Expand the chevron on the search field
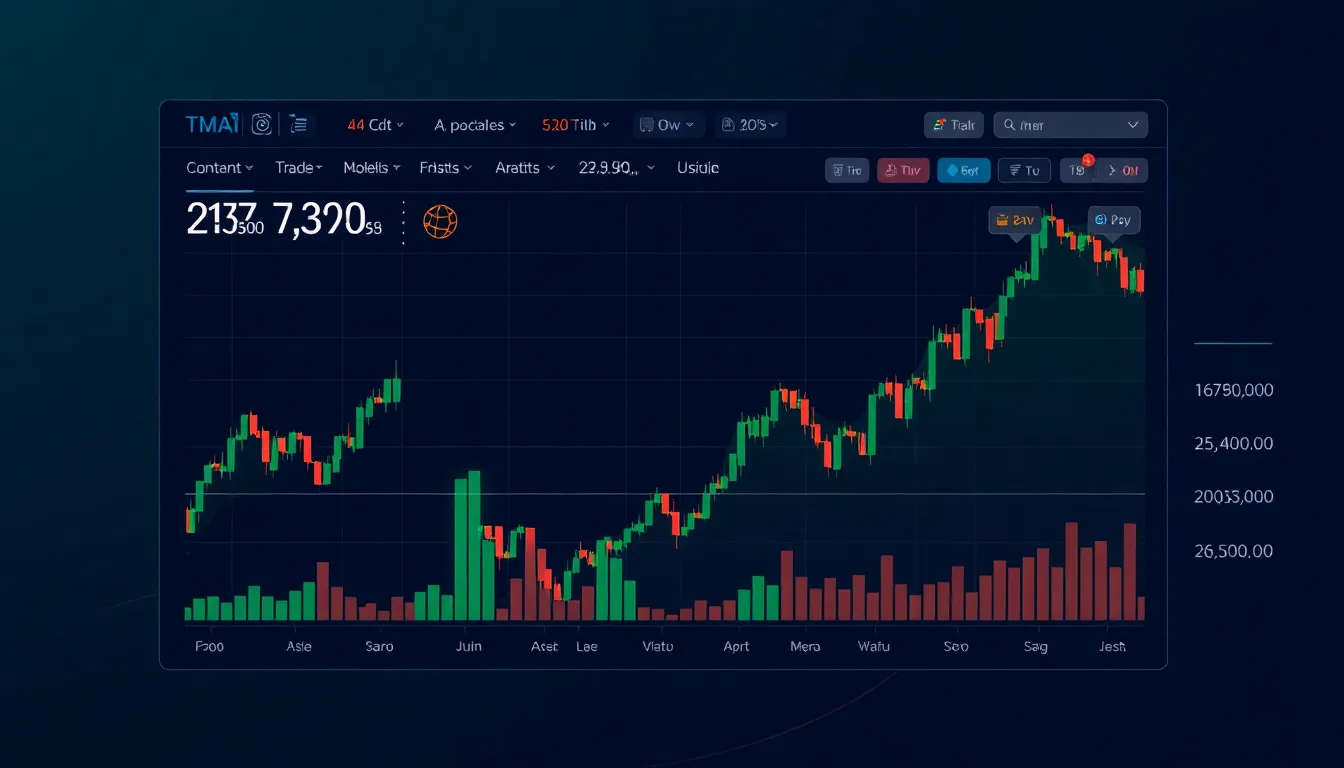The width and height of the screenshot is (1344, 768). pyautogui.click(x=1133, y=124)
